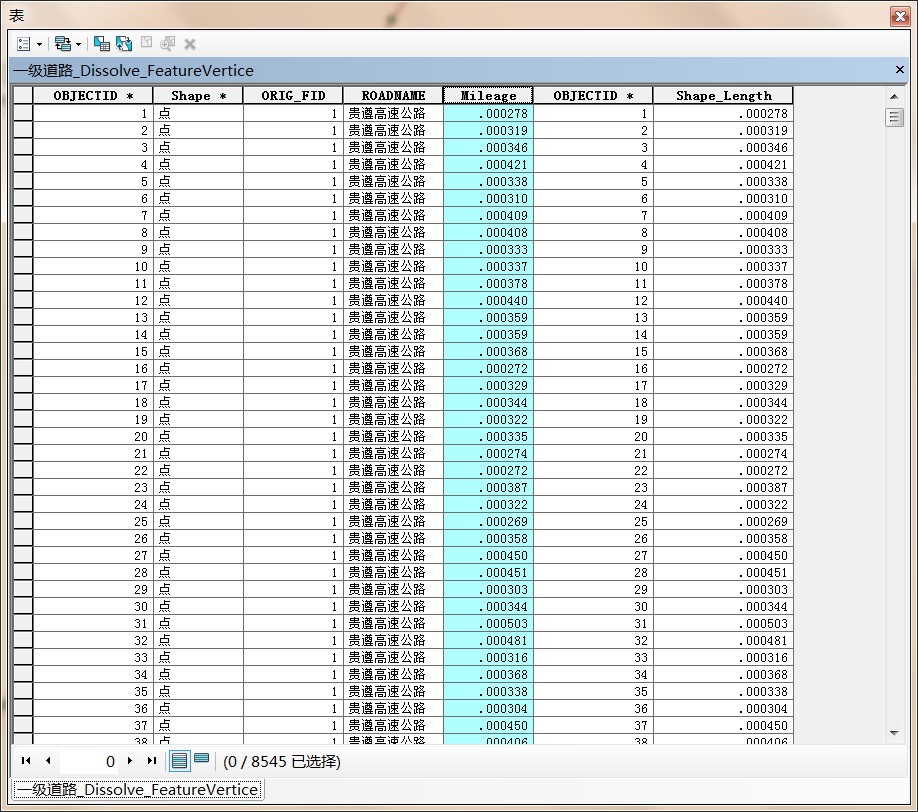Viewport: 918px width, 812px height.
Task: Click the Select By Attributes icon
Action: pyautogui.click(x=102, y=44)
